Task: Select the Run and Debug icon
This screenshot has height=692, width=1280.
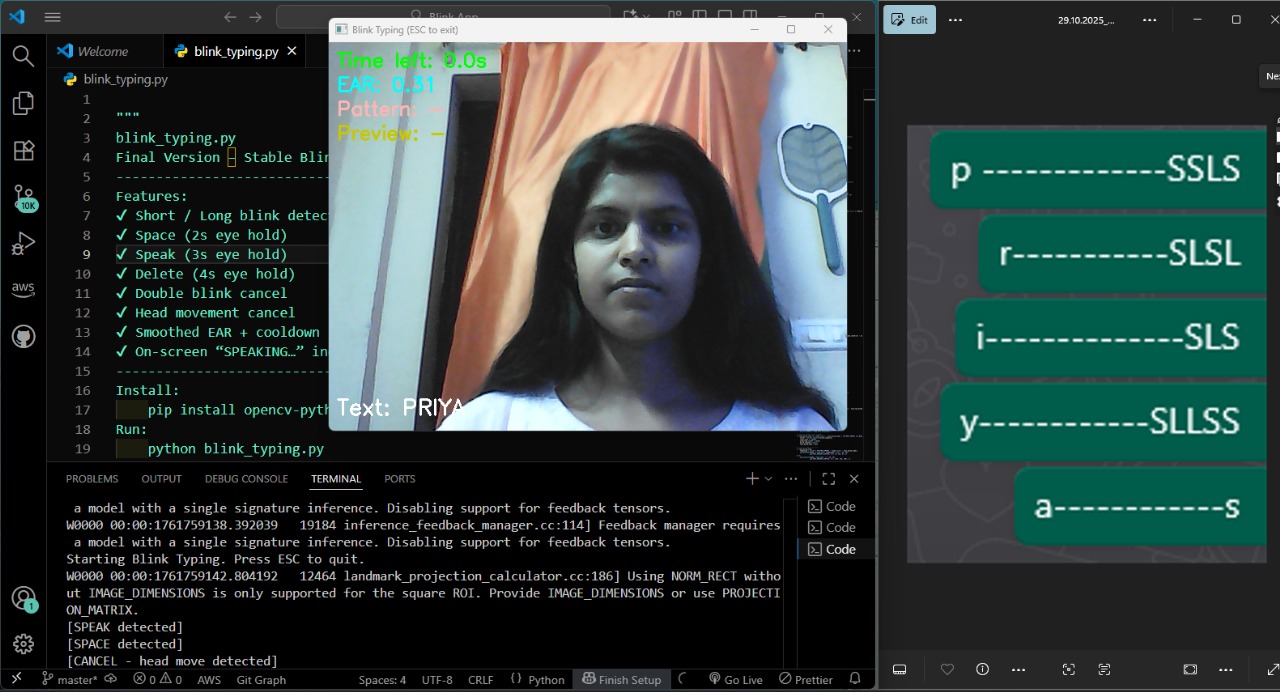Action: click(x=23, y=243)
